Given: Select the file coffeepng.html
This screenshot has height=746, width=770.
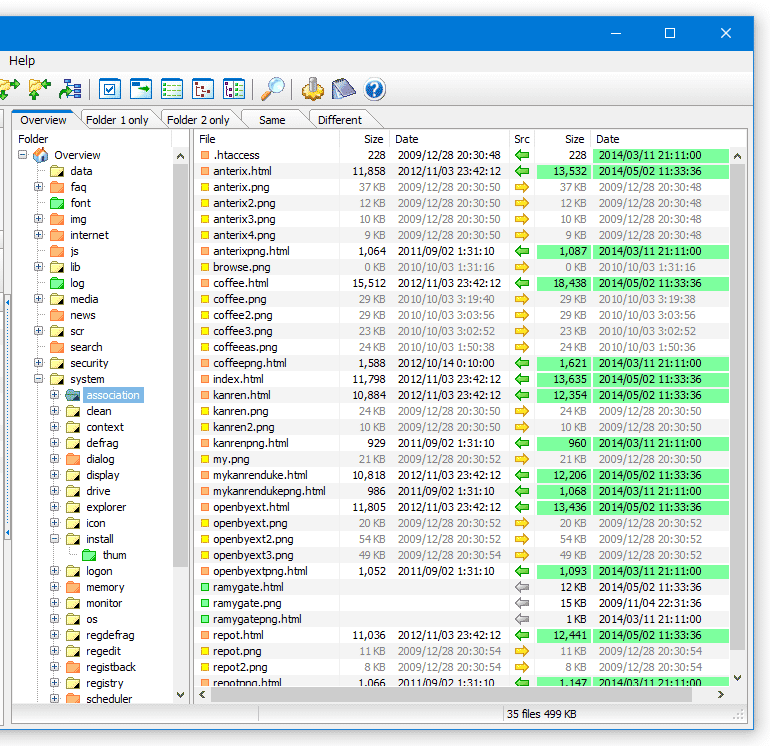Looking at the screenshot, I should tap(250, 363).
